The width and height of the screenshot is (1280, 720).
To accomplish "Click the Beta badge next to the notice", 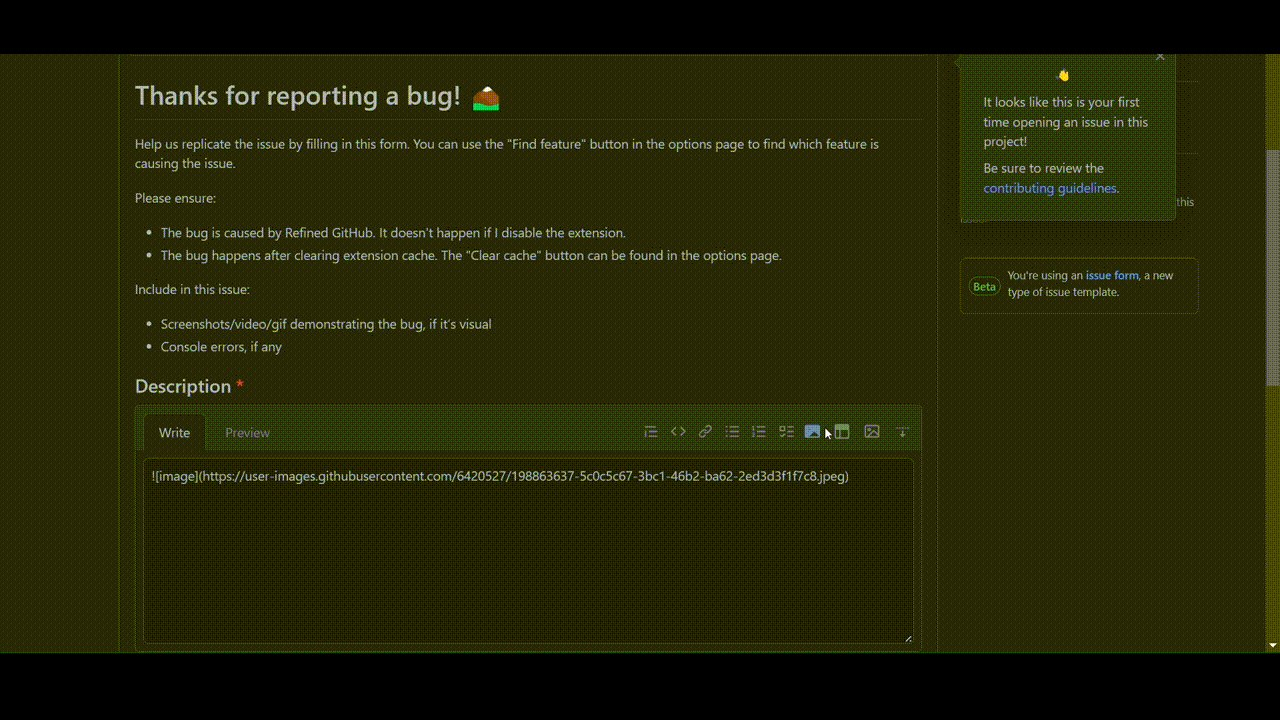I will [x=984, y=286].
